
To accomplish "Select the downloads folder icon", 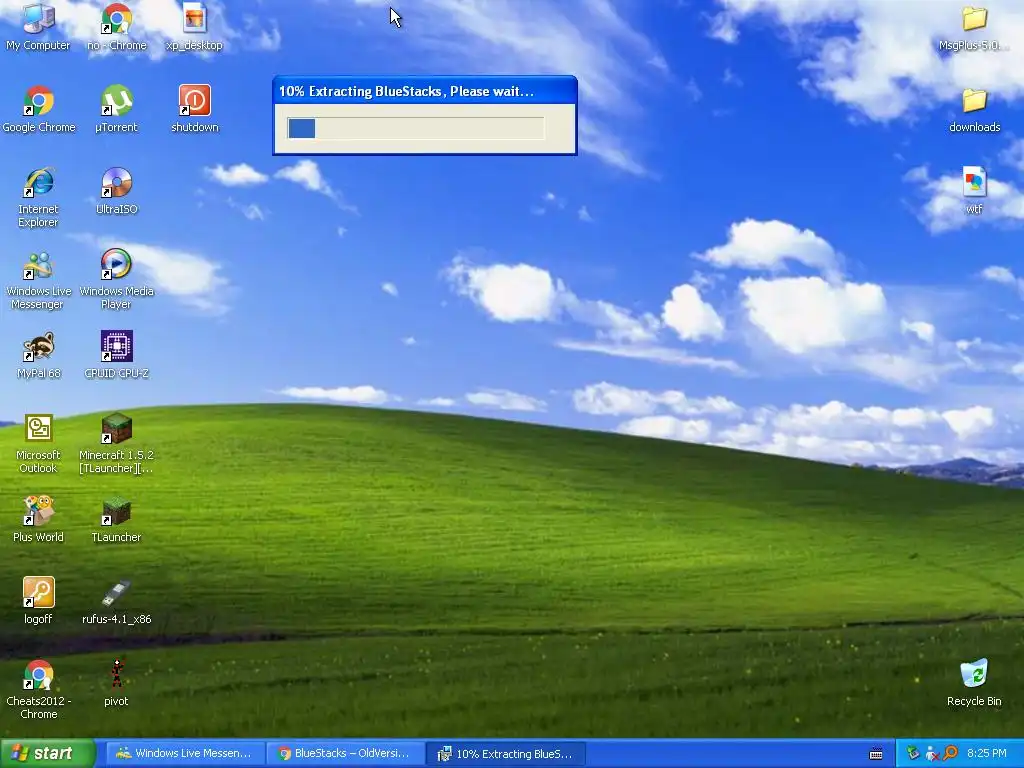I will click(x=974, y=101).
